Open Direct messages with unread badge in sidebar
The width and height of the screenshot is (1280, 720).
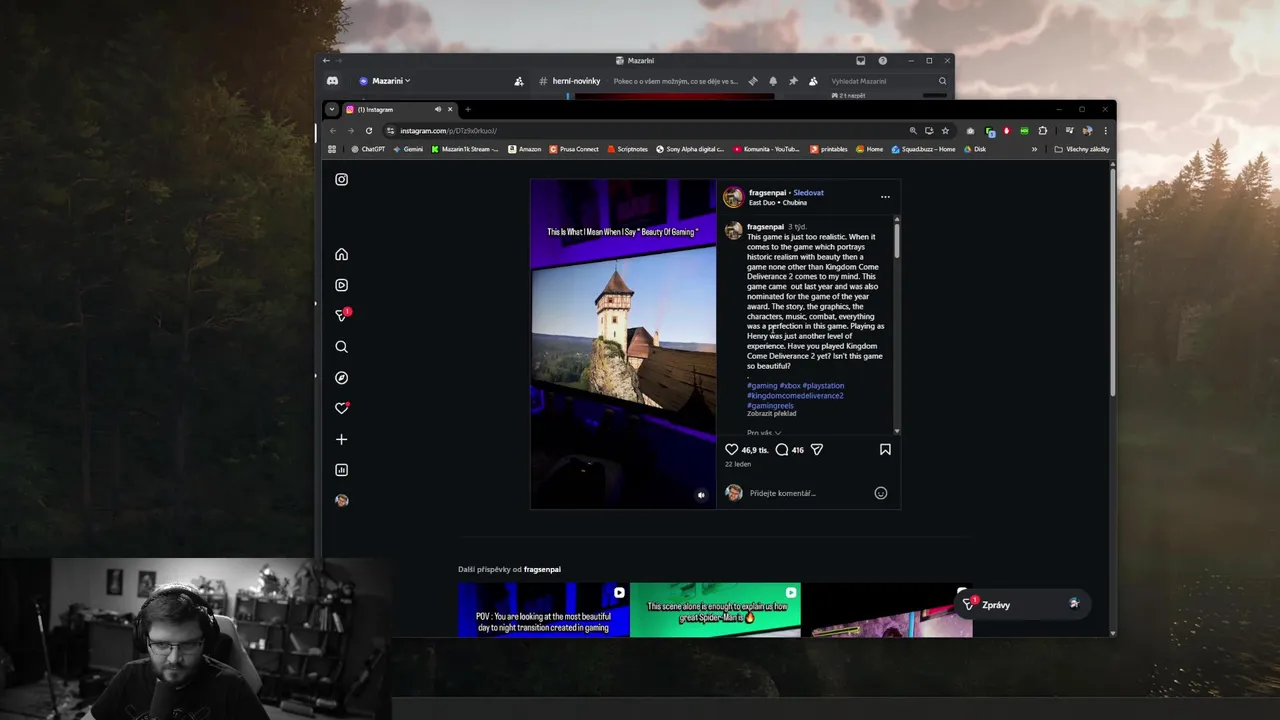(x=342, y=315)
